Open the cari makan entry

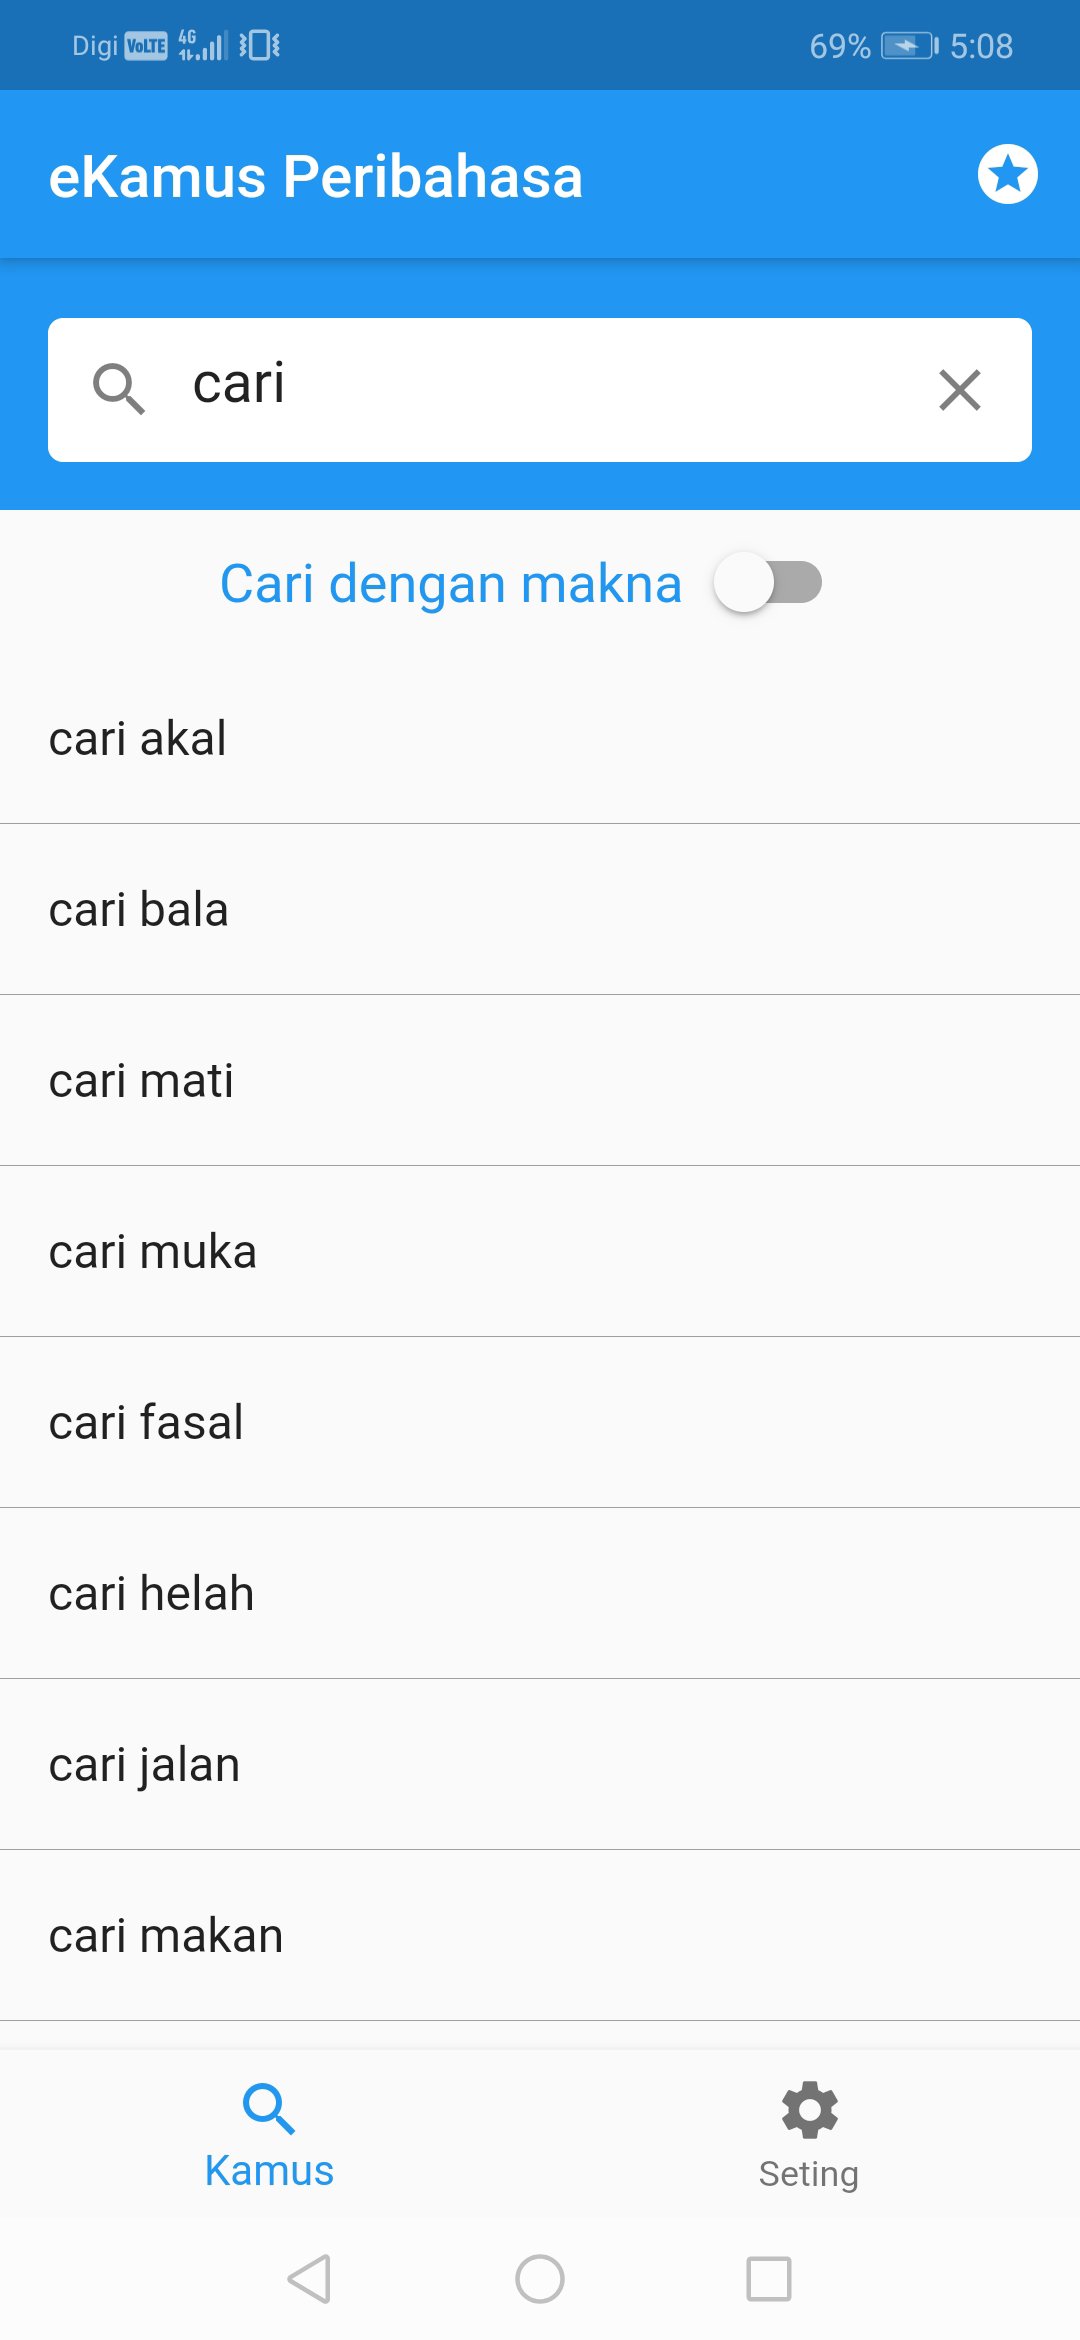(540, 1936)
